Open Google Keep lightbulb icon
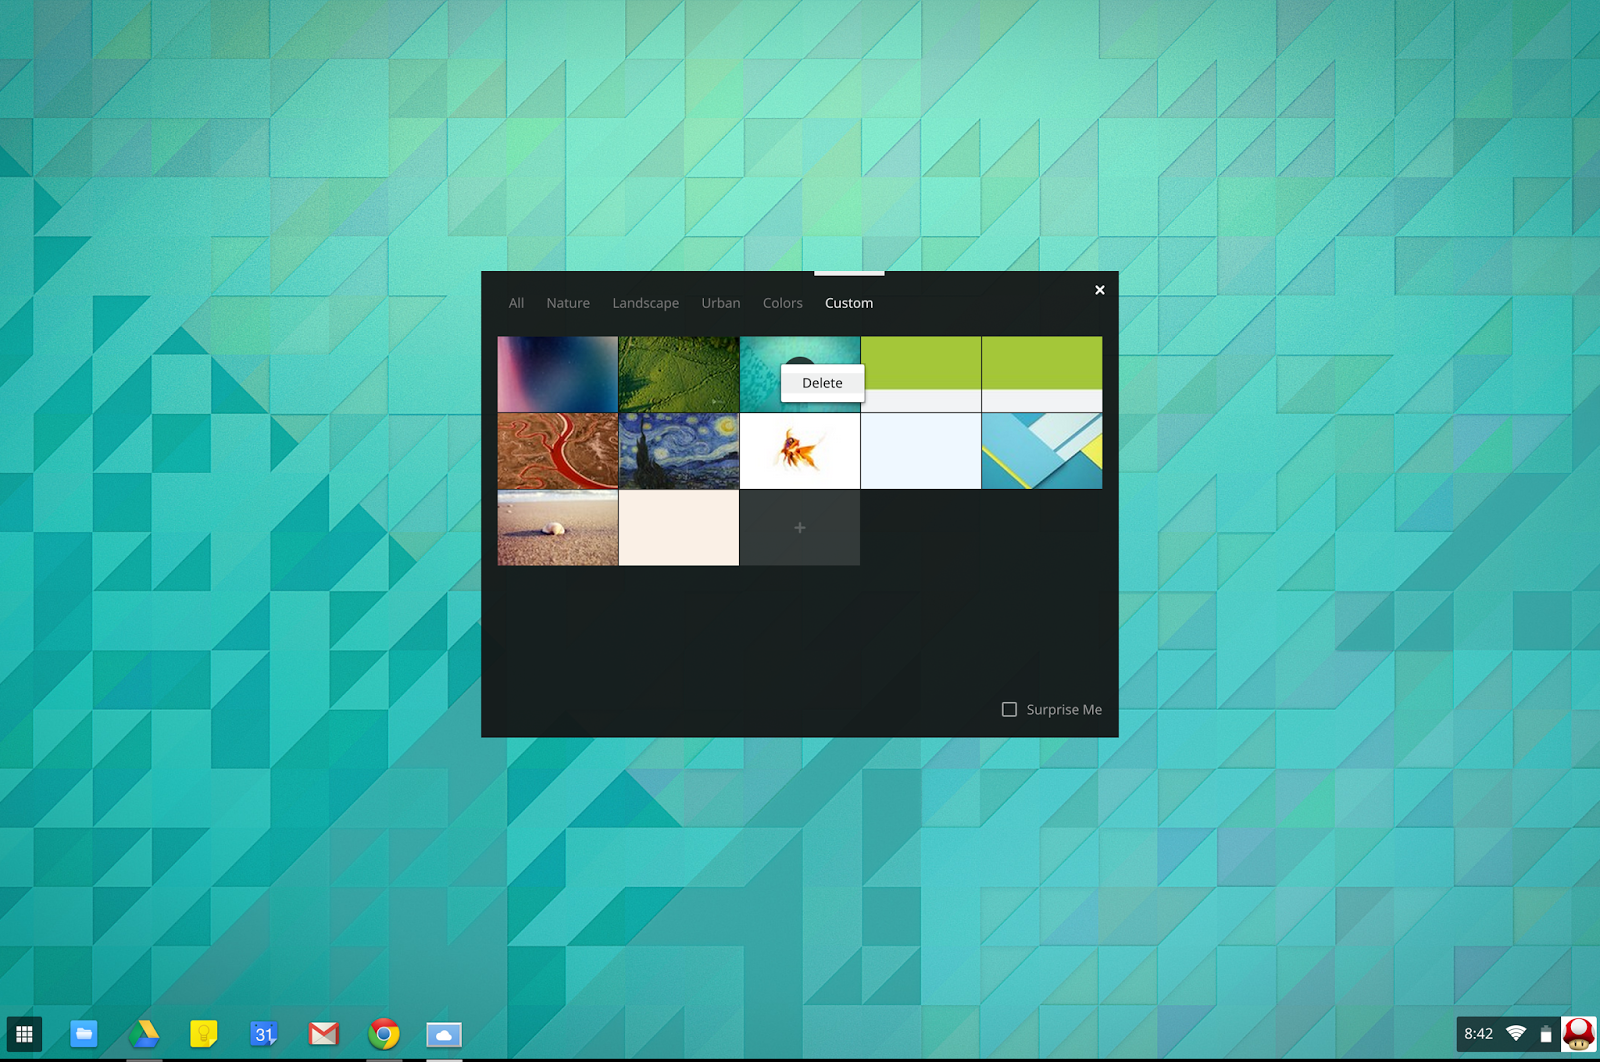Viewport: 1600px width, 1062px height. tap(204, 1034)
